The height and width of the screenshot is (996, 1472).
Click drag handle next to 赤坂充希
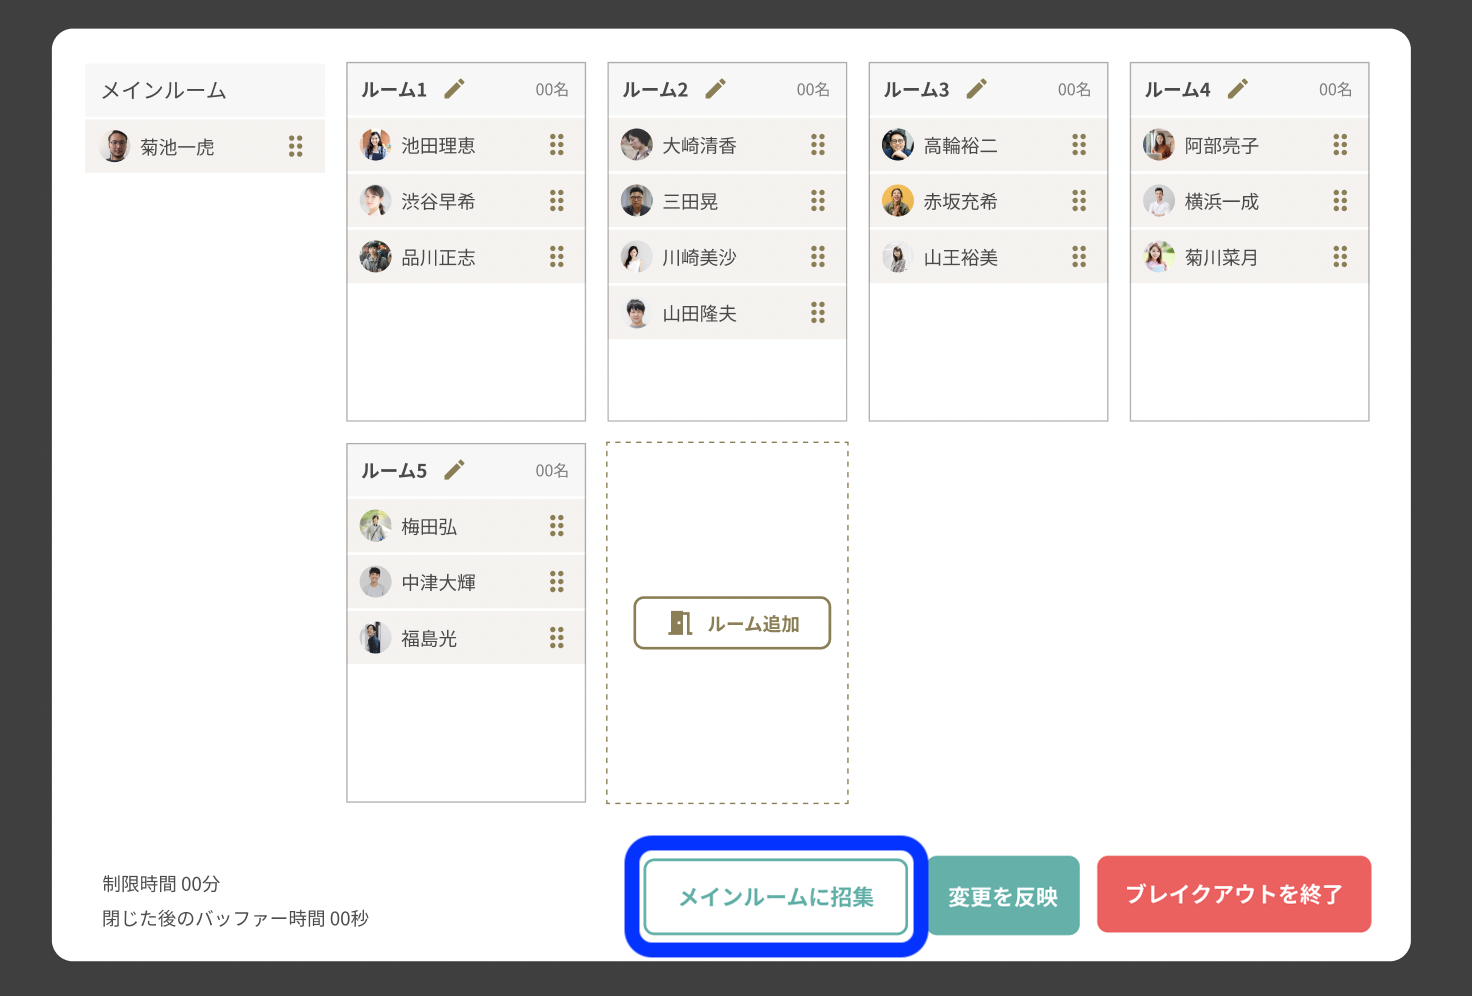(1078, 201)
